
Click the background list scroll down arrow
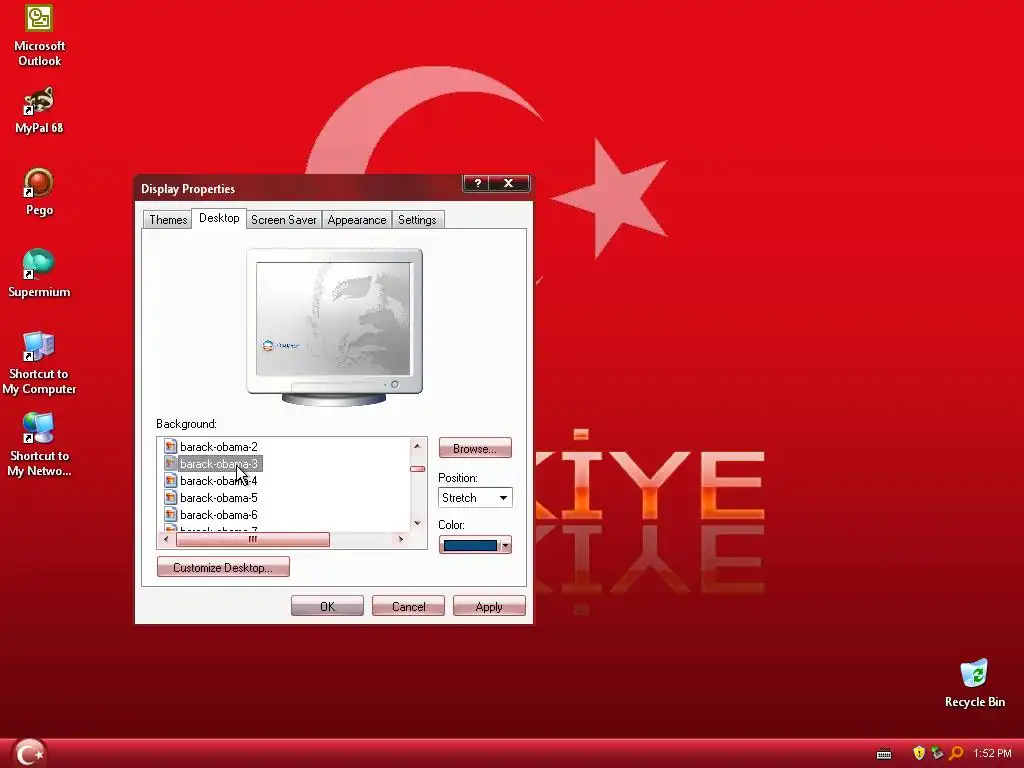point(417,524)
